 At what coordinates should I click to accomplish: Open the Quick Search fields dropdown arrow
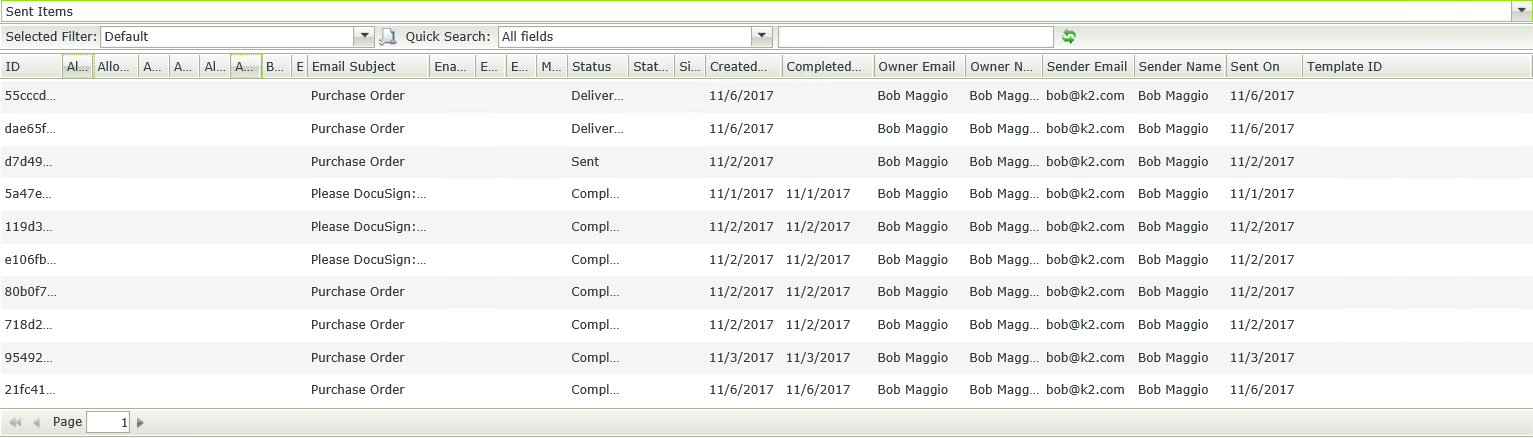point(762,37)
